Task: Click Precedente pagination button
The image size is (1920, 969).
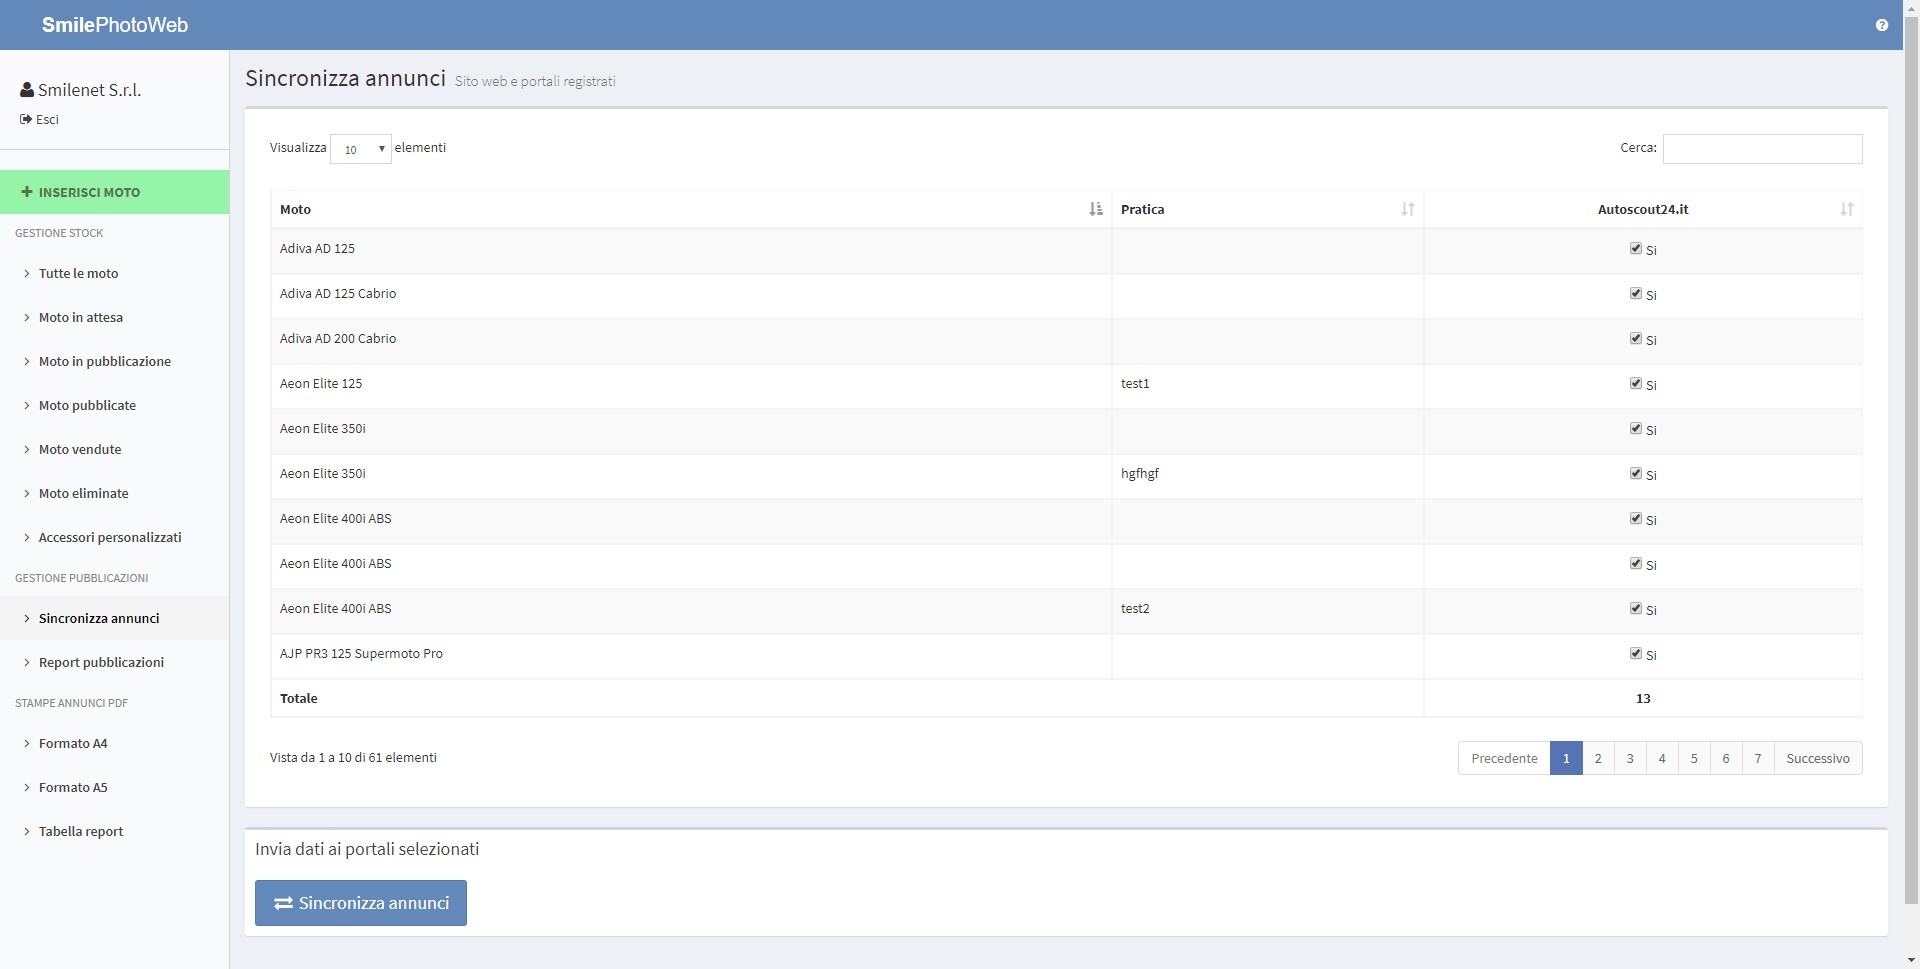Action: point(1504,758)
